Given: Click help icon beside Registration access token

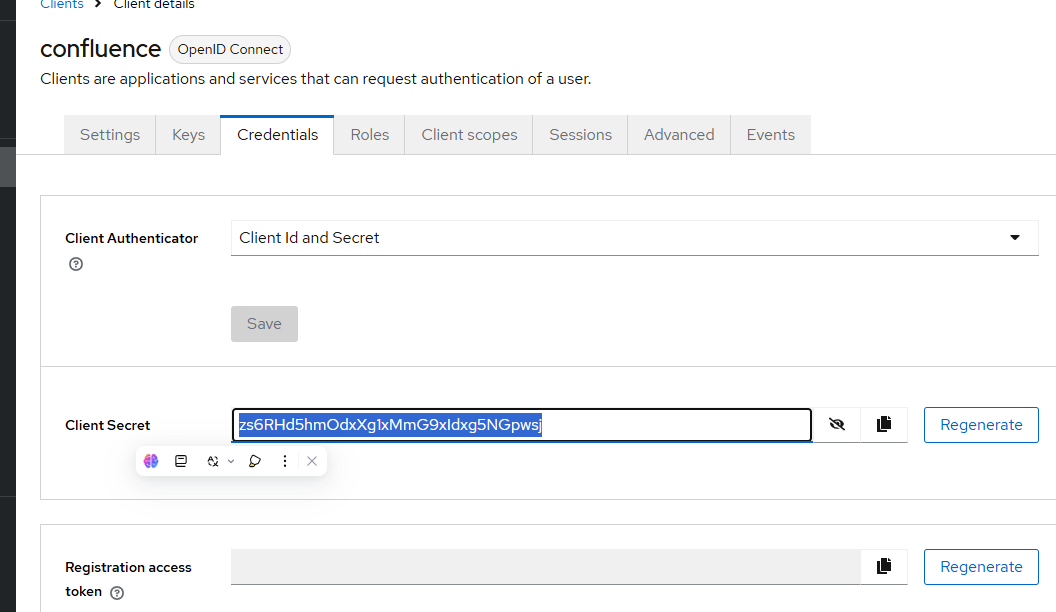Looking at the screenshot, I should pyautogui.click(x=117, y=592).
